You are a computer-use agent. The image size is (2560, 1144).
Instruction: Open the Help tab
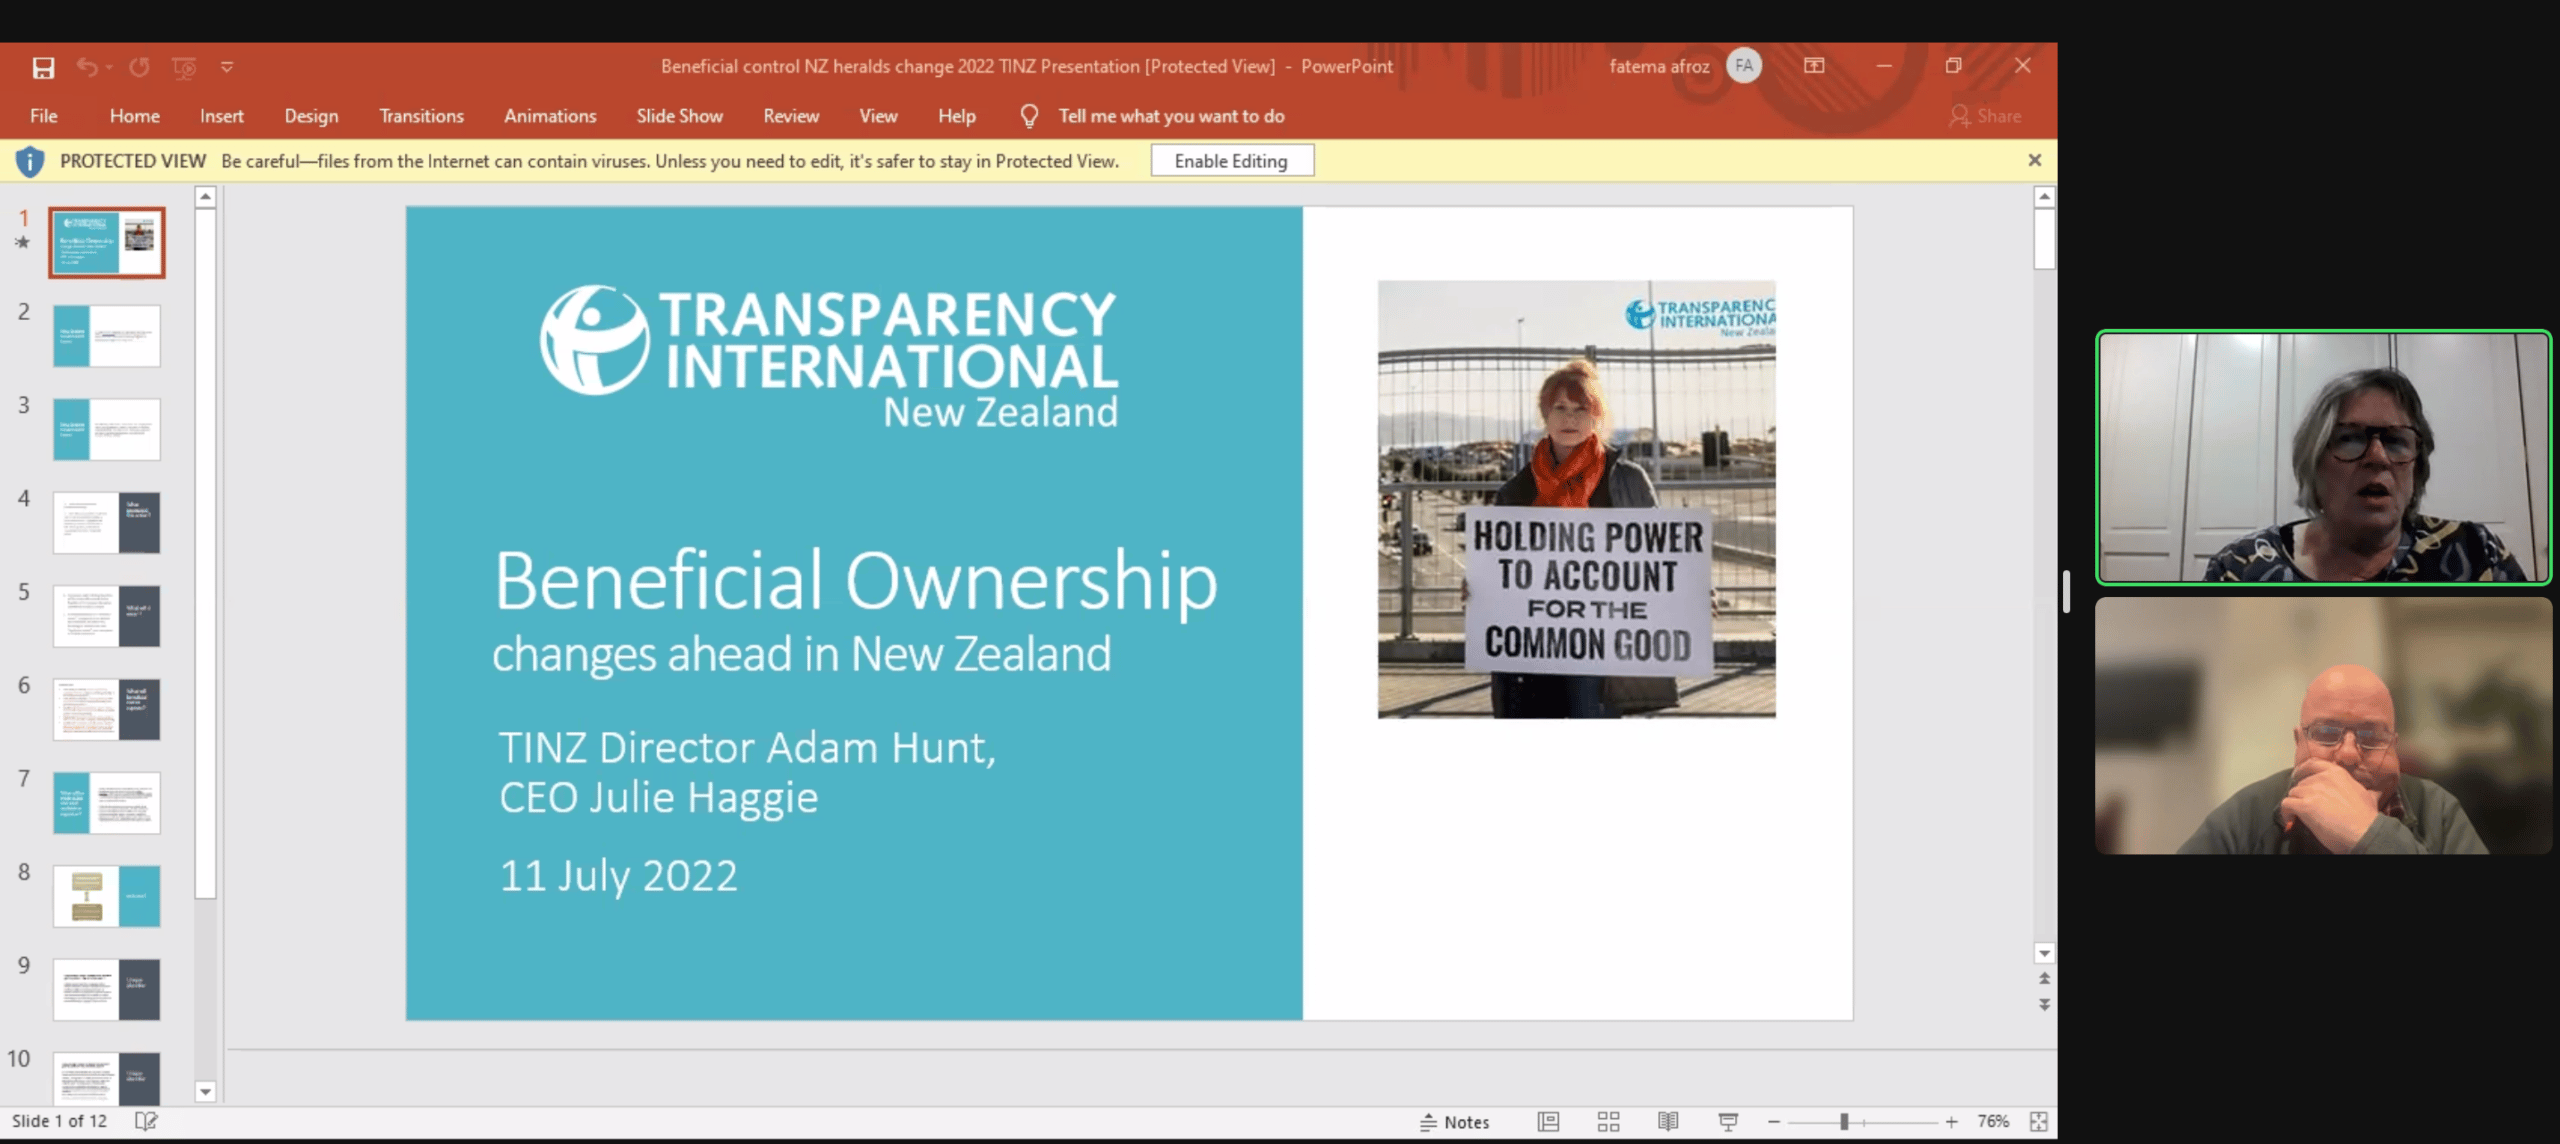956,116
